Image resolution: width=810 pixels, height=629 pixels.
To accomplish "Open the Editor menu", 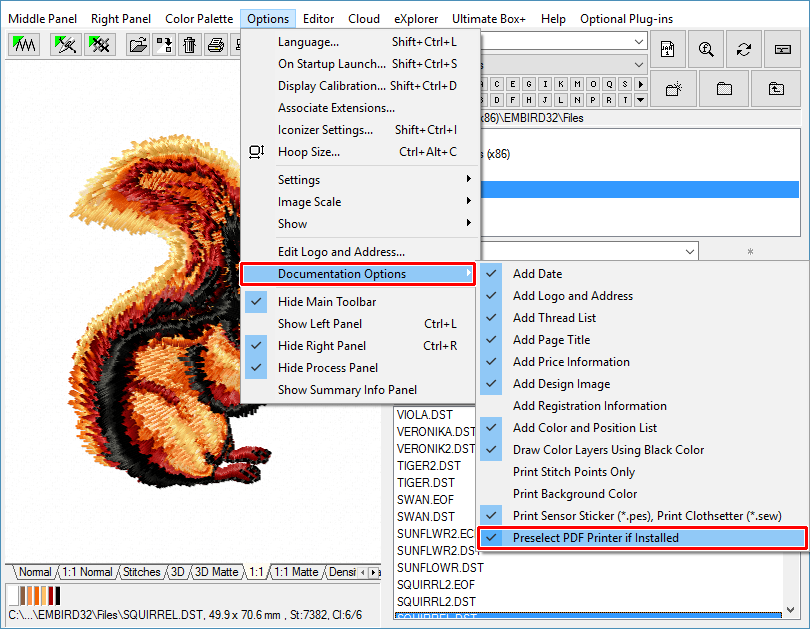I will coord(318,19).
